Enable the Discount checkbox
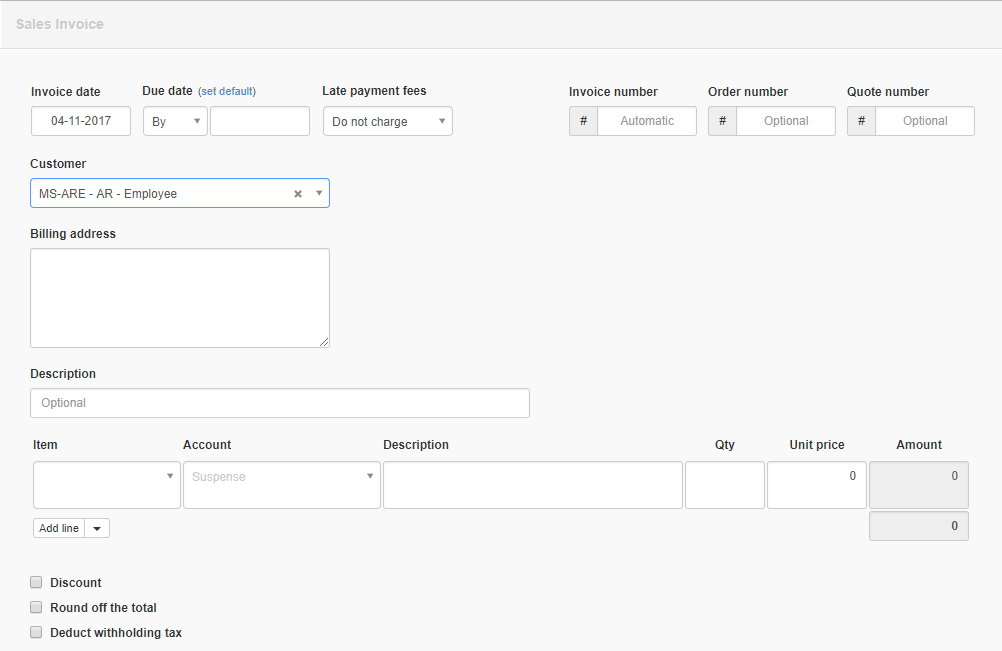Image resolution: width=1002 pixels, height=651 pixels. (x=37, y=582)
